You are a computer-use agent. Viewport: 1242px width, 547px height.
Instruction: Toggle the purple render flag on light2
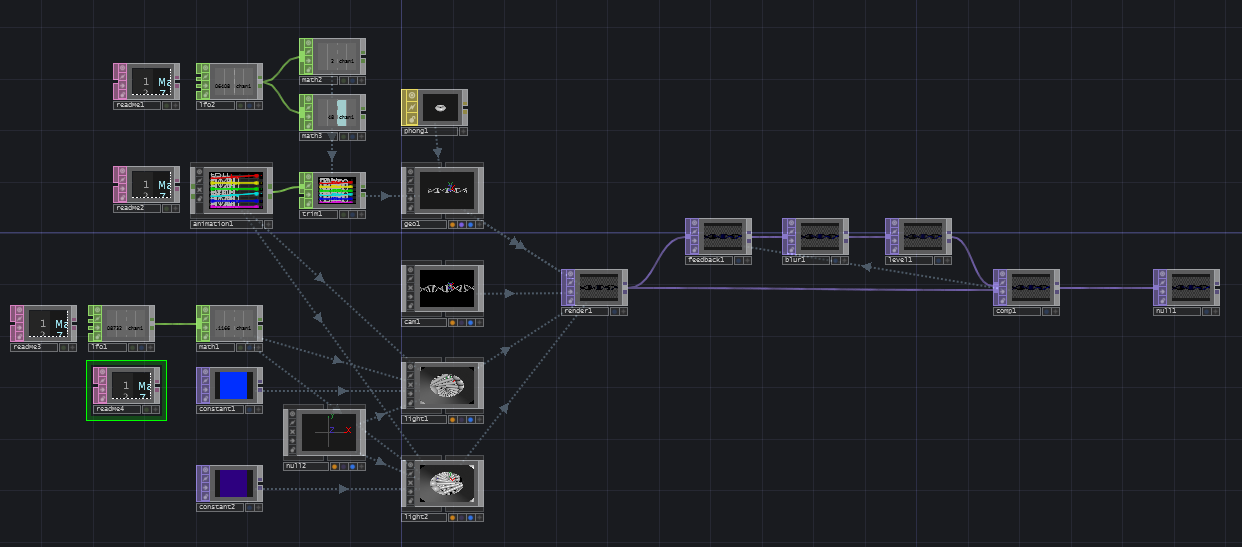pos(462,518)
